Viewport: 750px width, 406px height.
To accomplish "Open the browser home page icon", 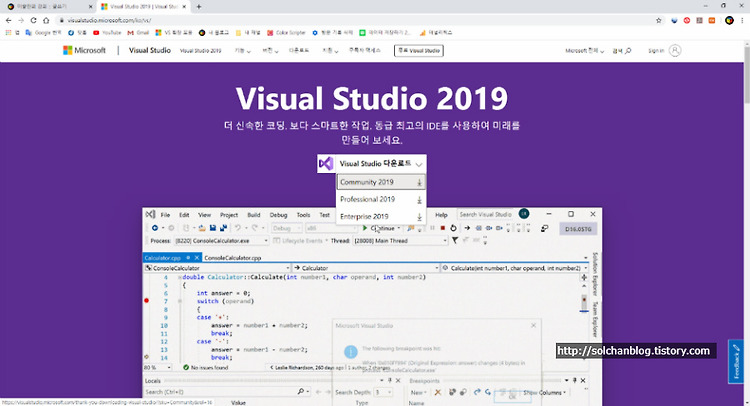I will (46, 20).
